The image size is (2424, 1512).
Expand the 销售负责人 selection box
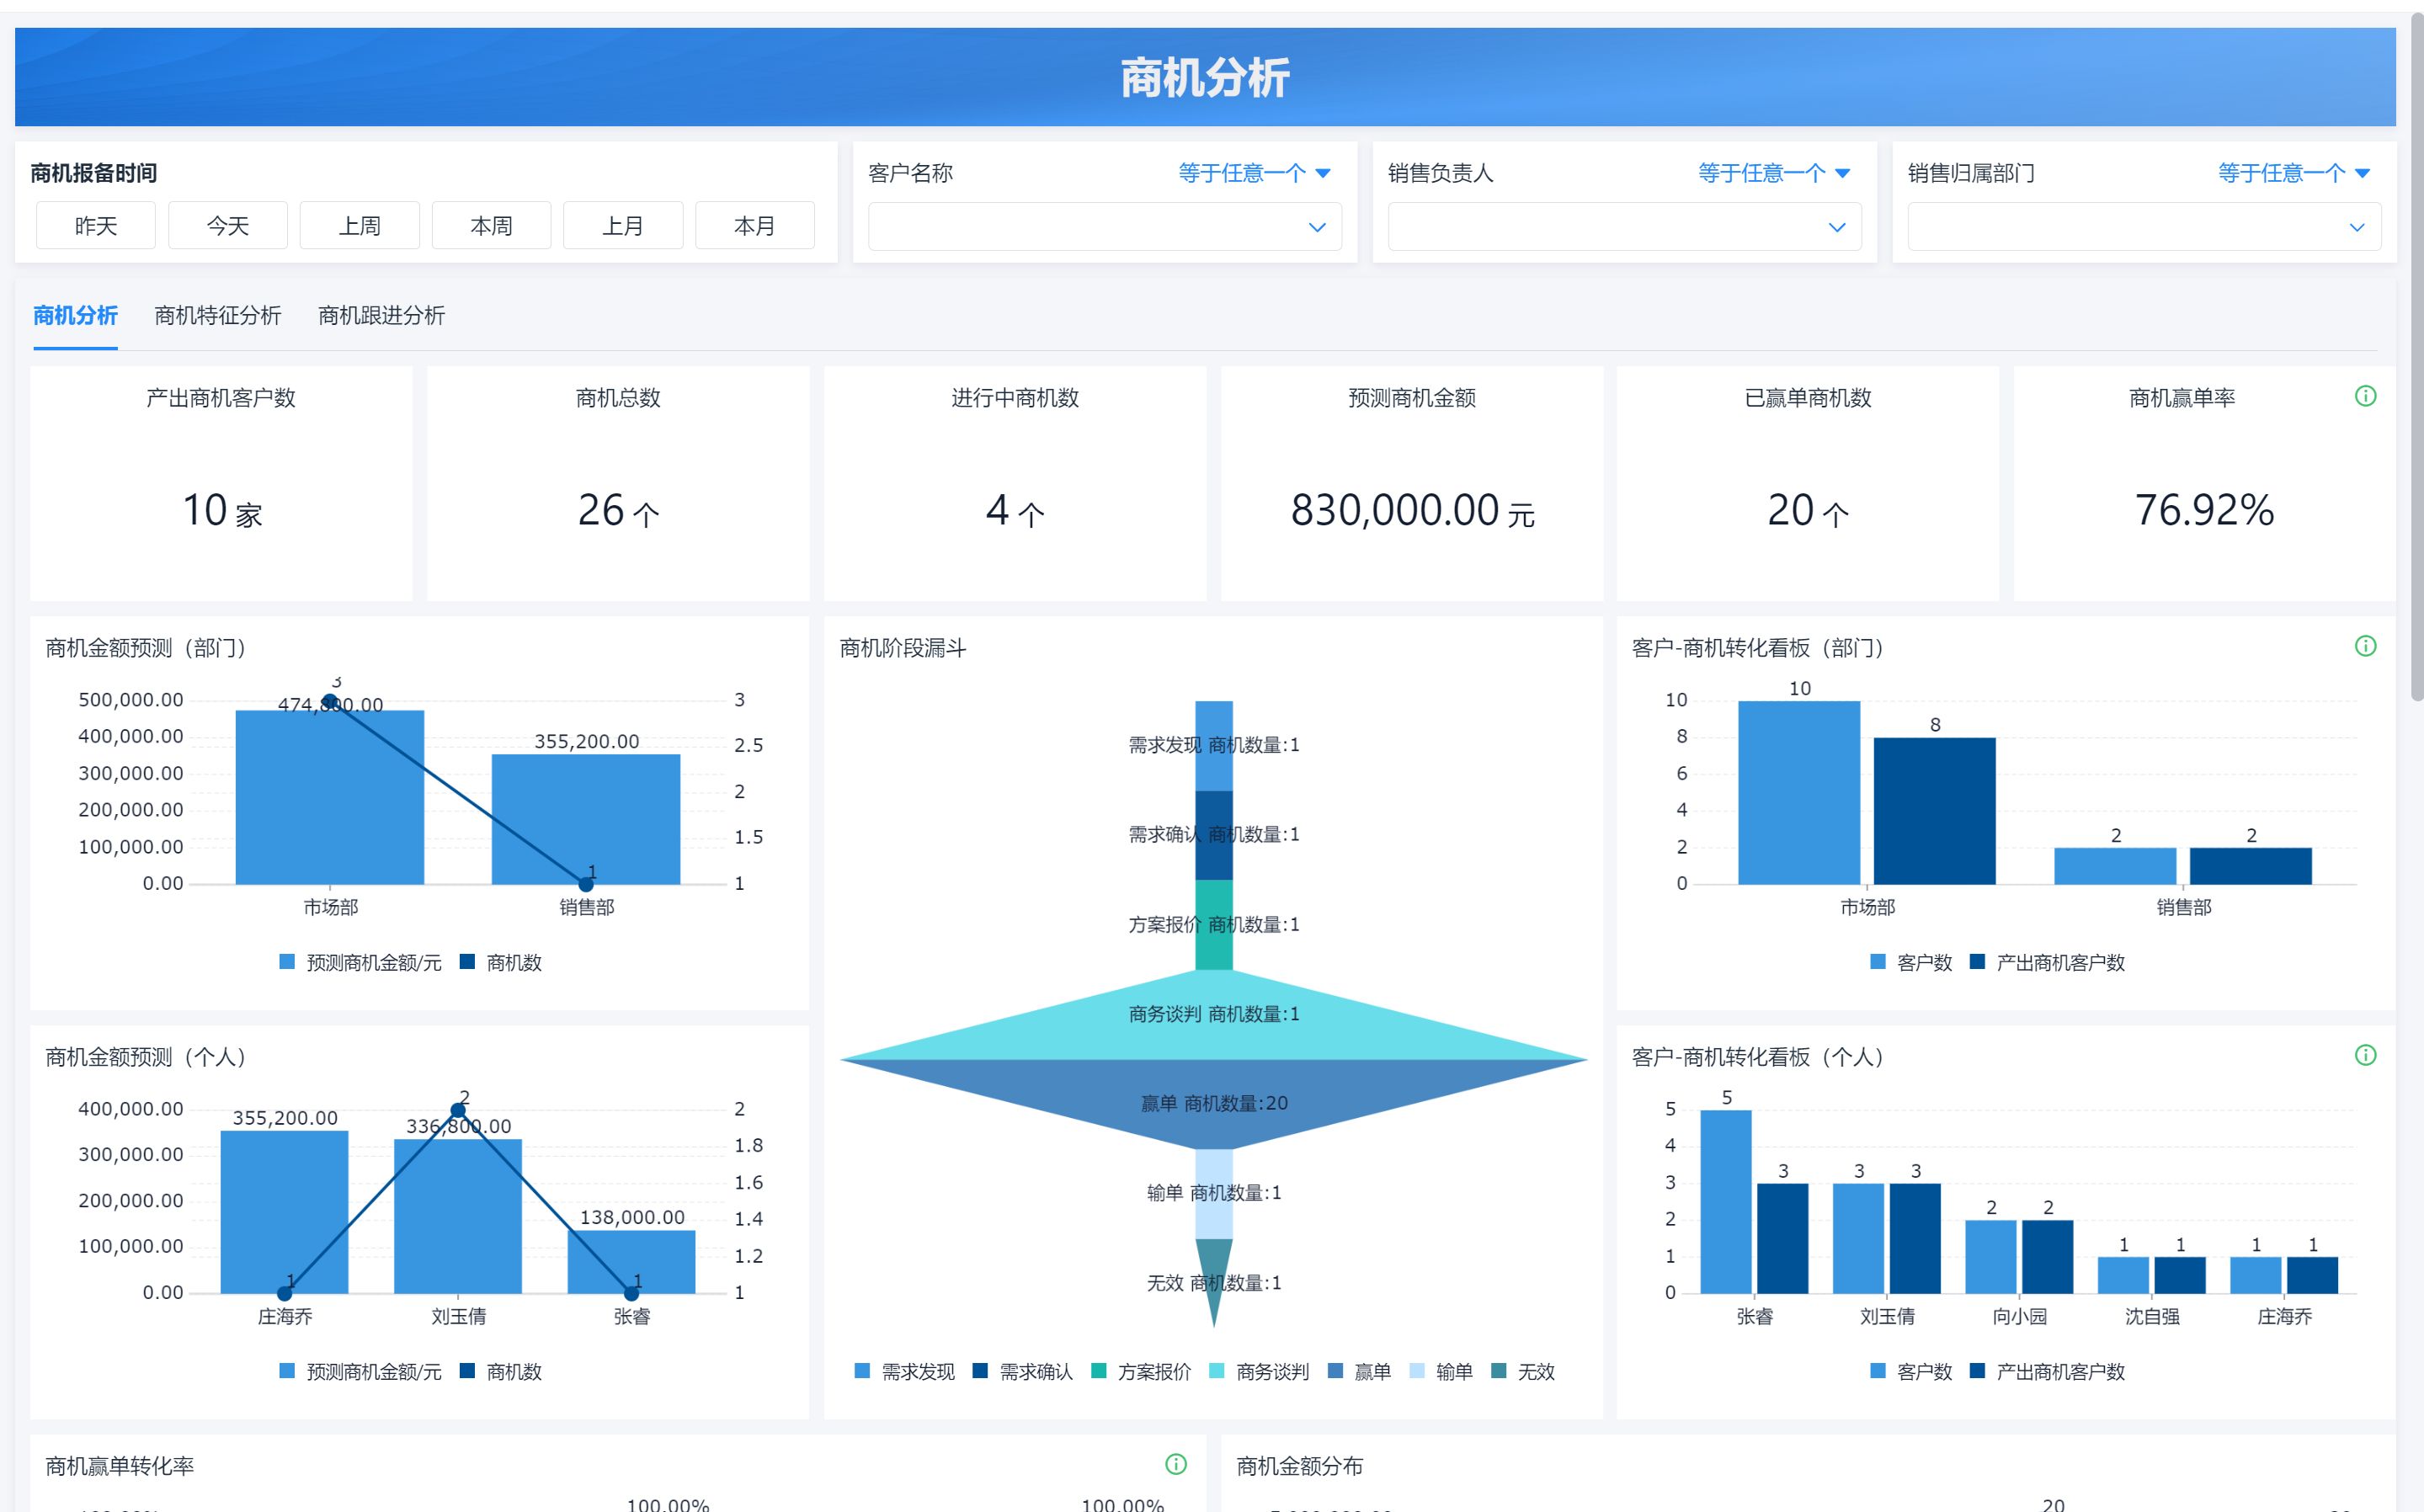pyautogui.click(x=1623, y=227)
